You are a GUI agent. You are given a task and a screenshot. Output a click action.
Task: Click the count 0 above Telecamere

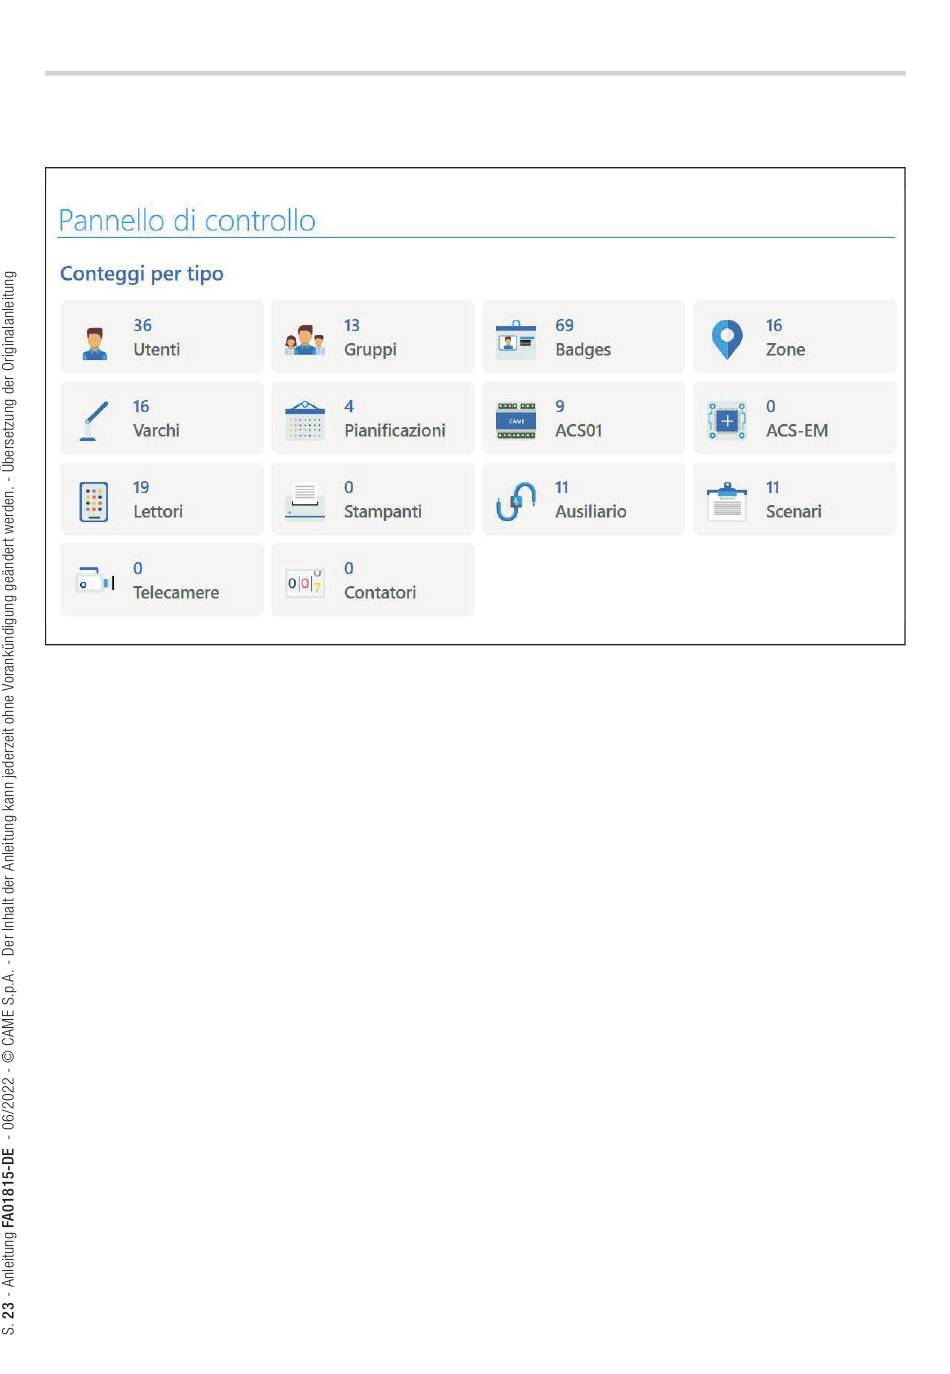138,569
